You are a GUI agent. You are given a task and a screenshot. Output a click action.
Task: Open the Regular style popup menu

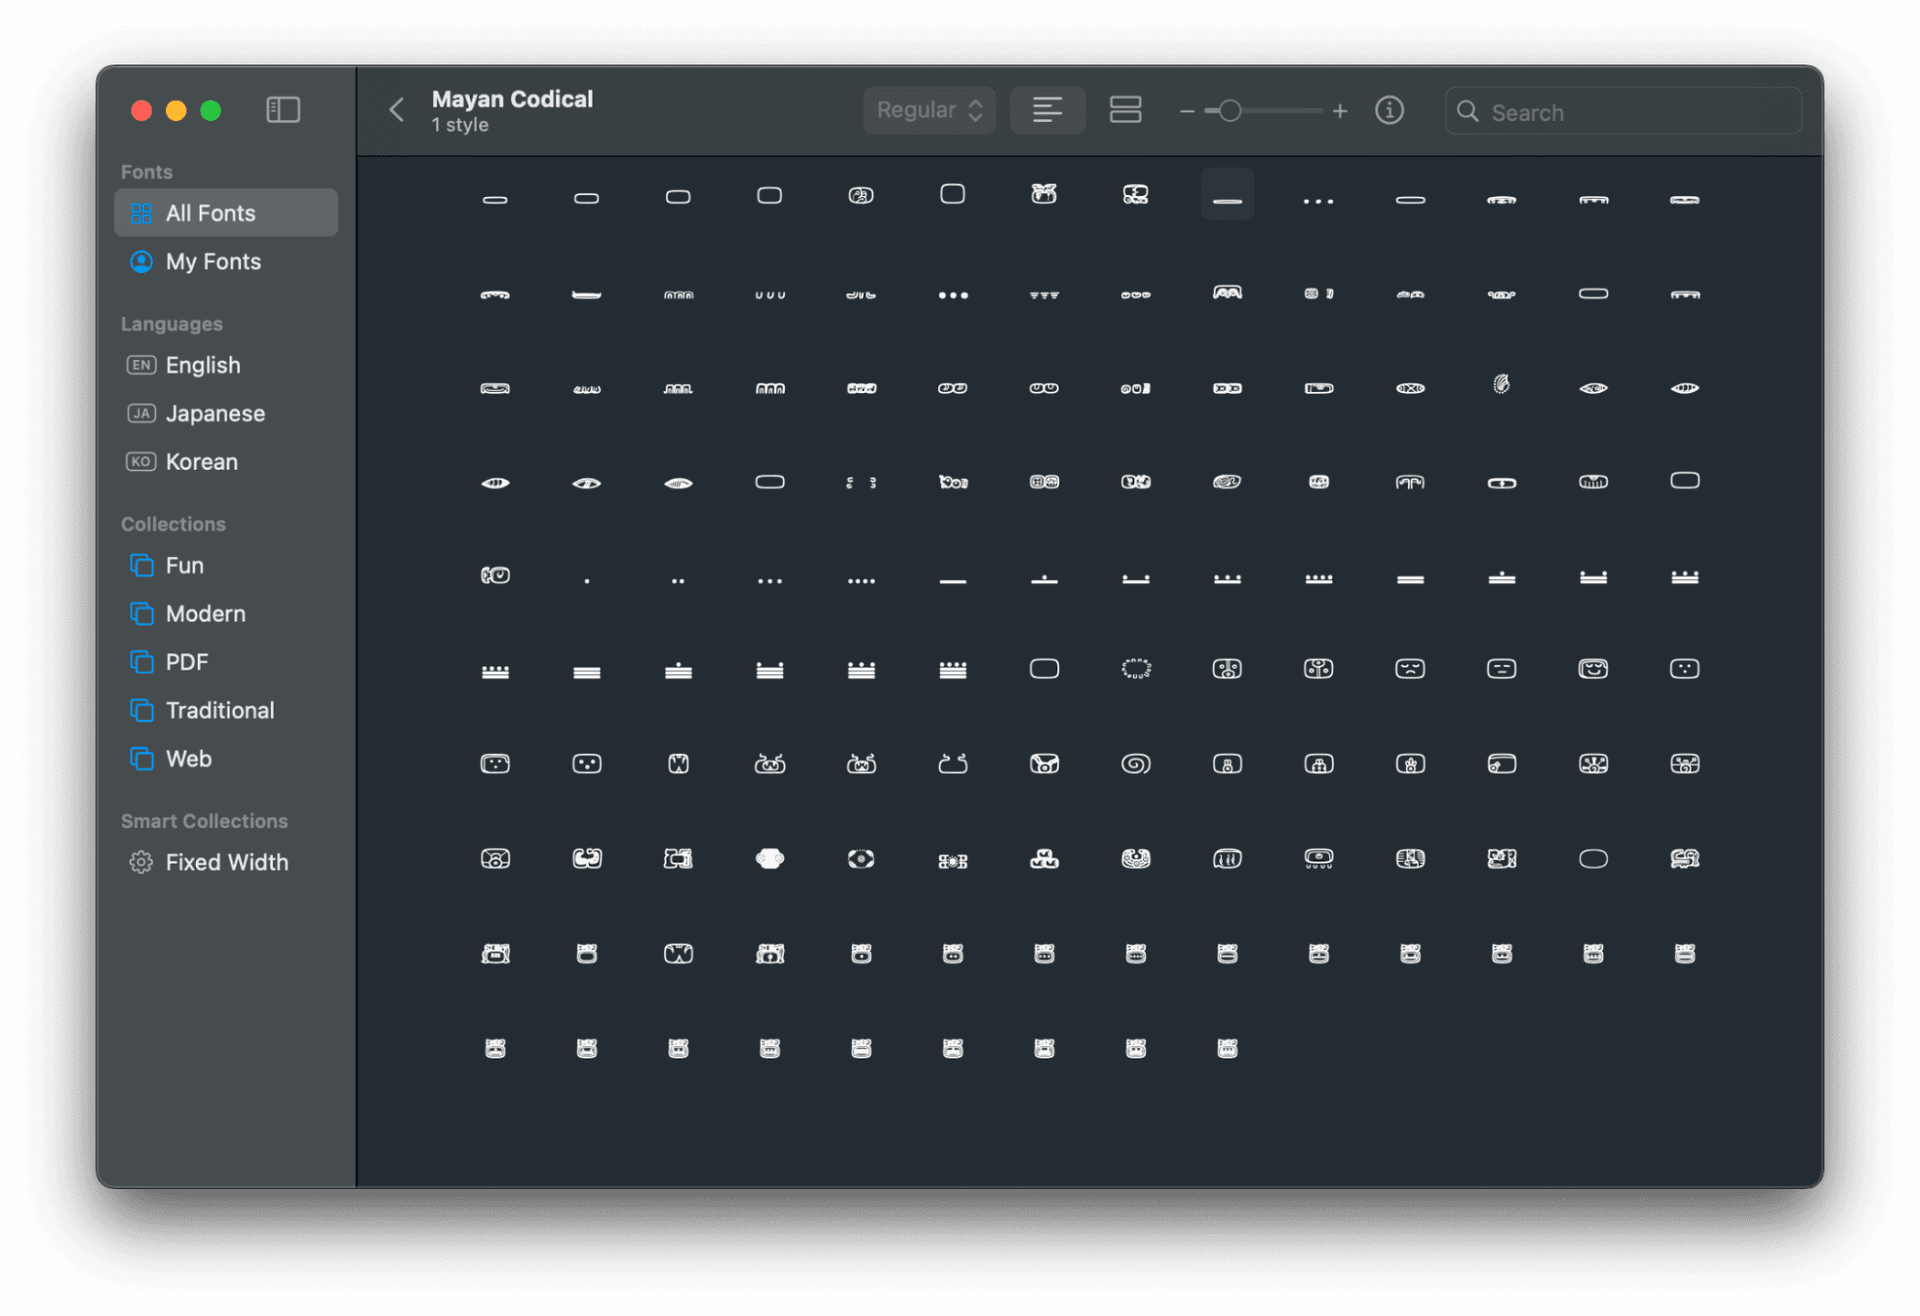coord(928,110)
